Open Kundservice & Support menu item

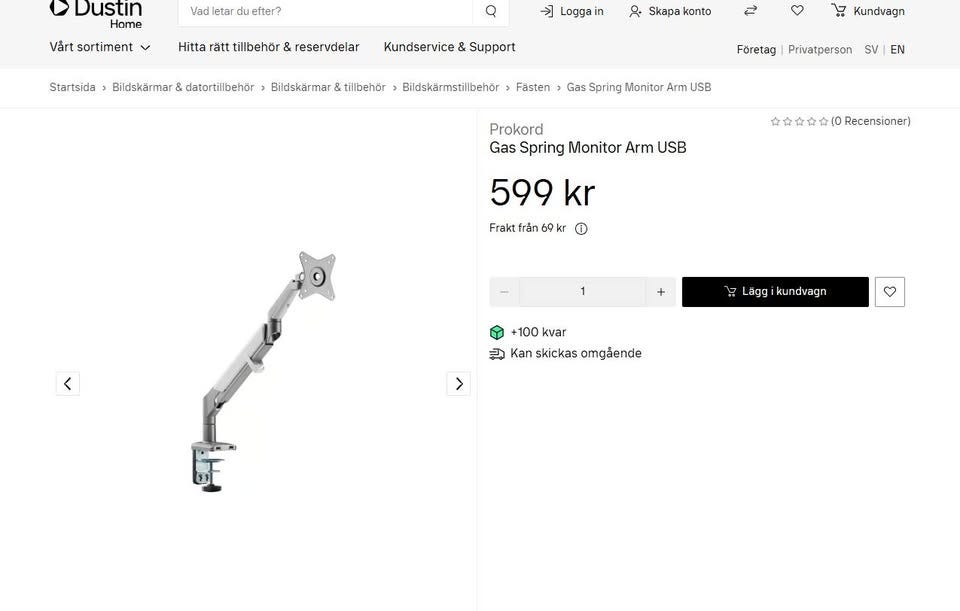[449, 47]
